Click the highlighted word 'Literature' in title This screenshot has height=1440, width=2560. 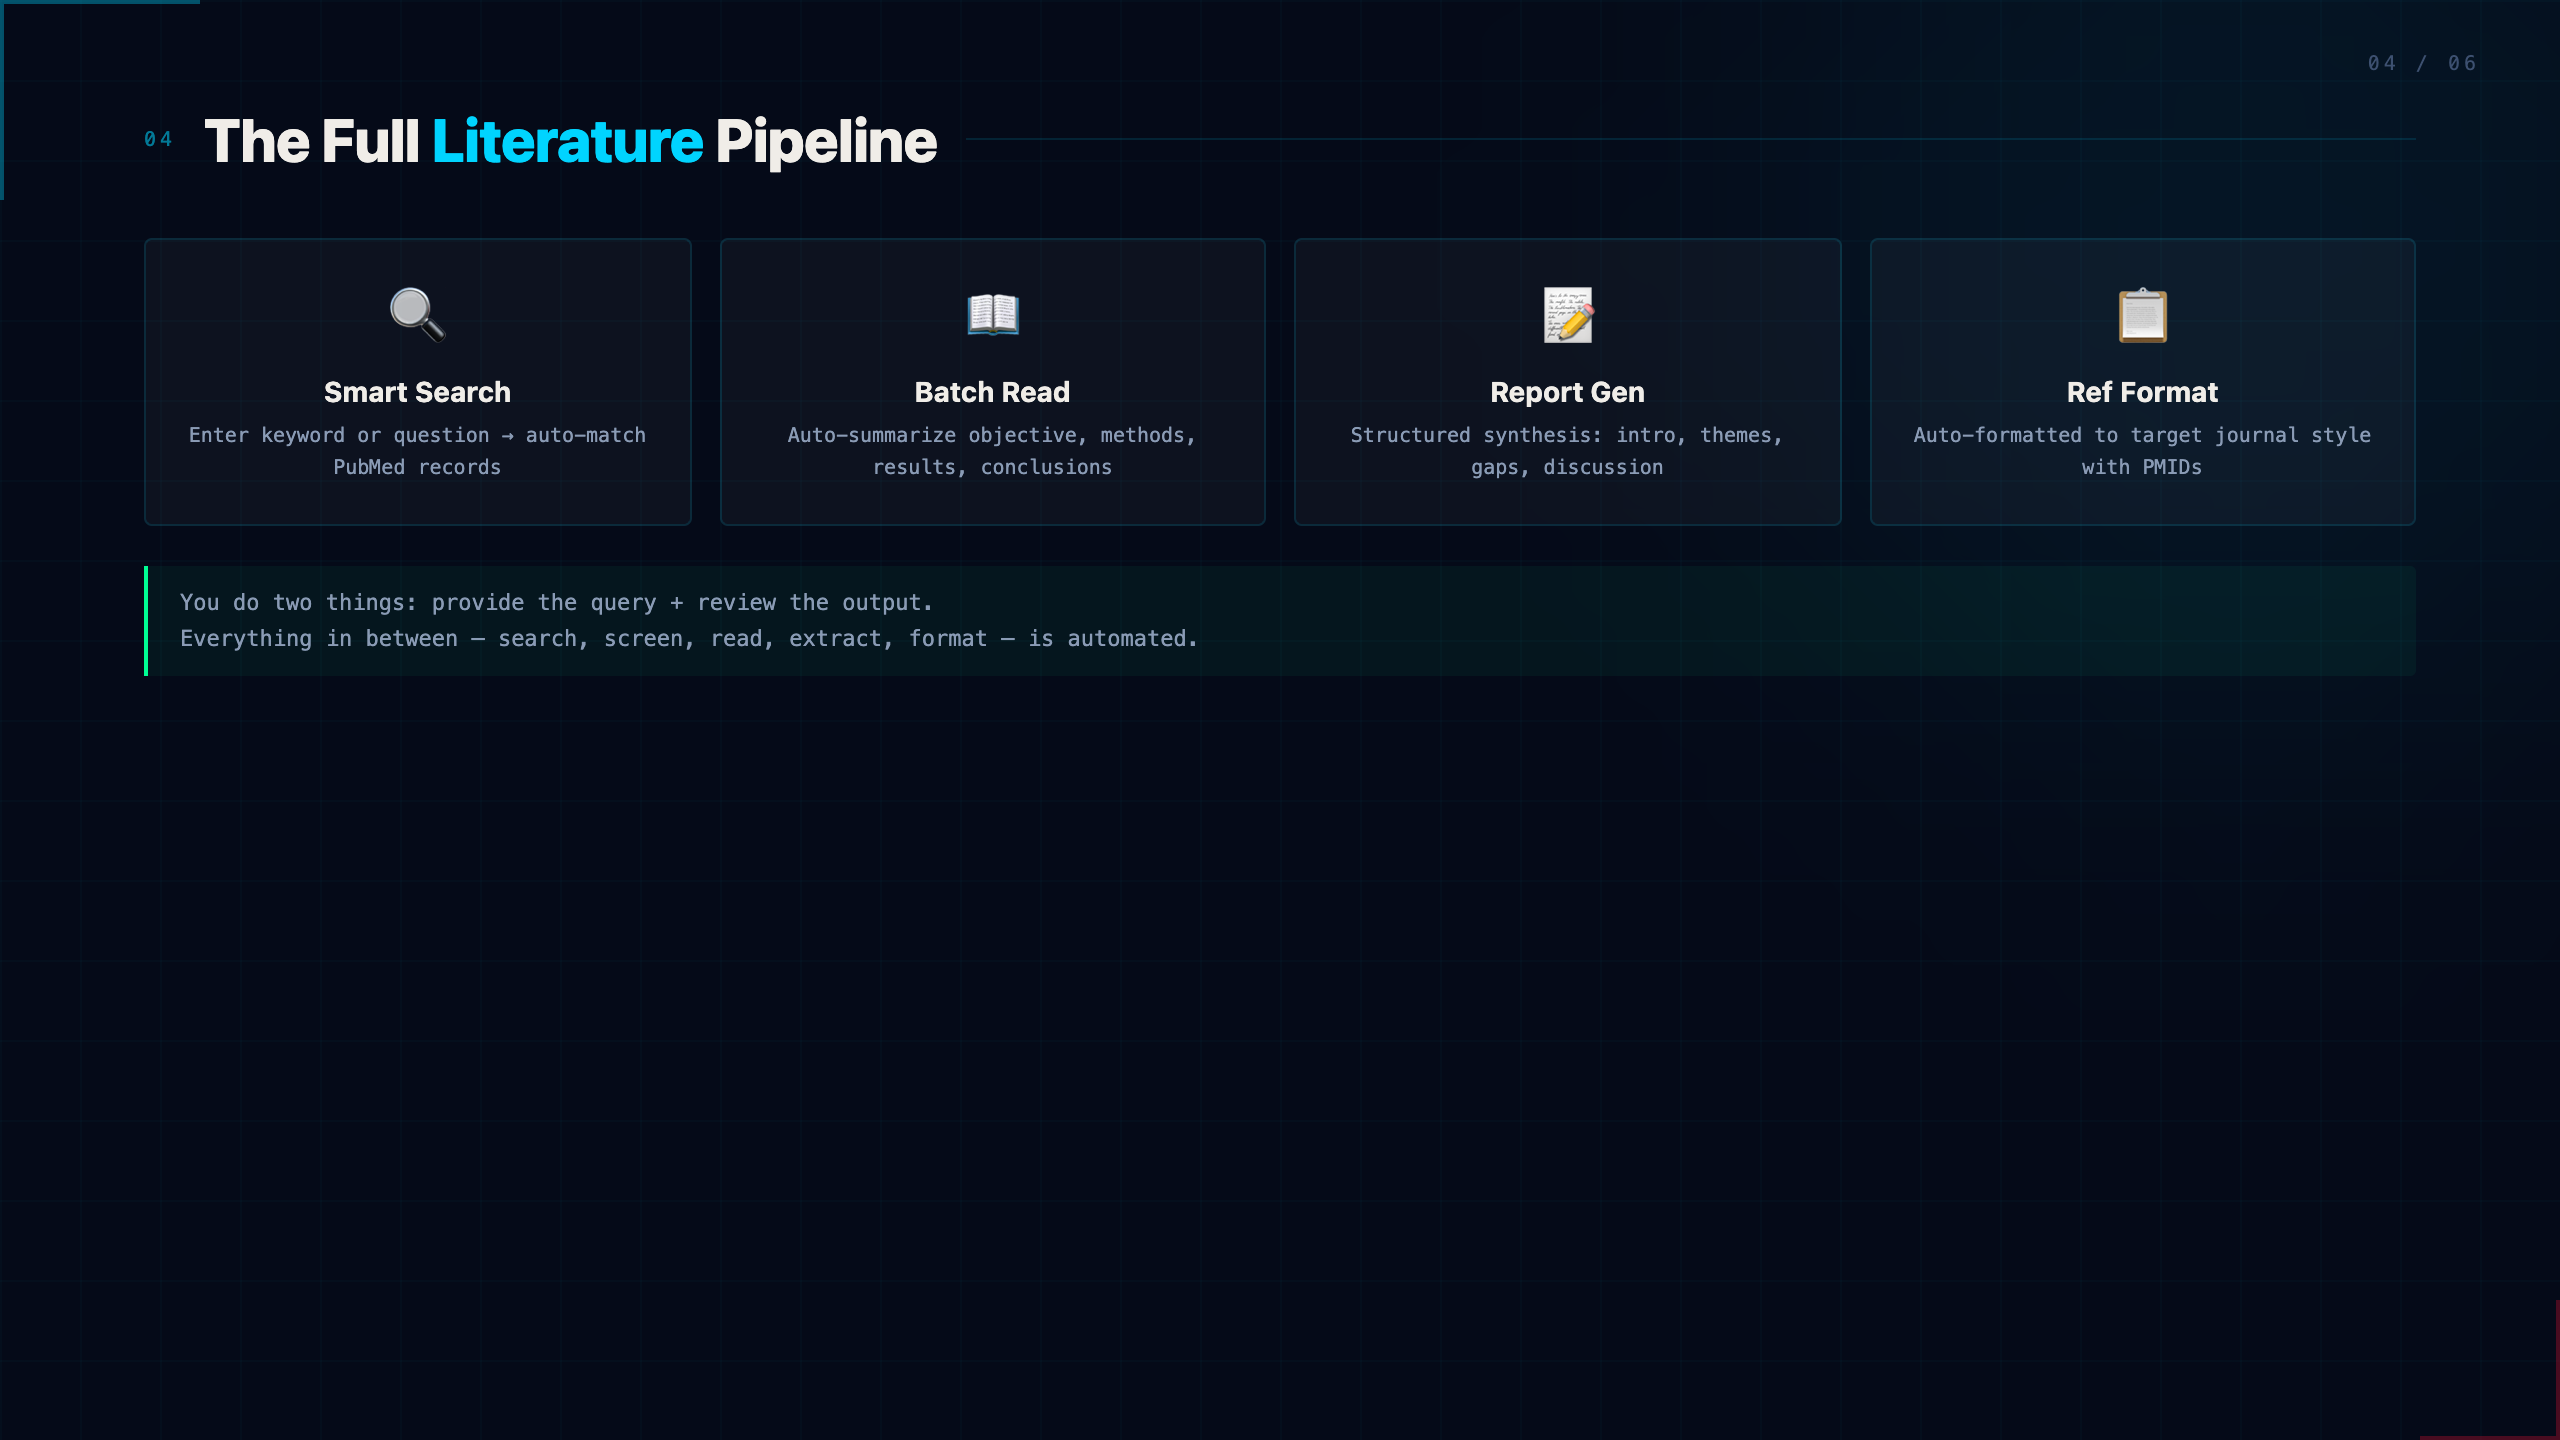pyautogui.click(x=567, y=141)
